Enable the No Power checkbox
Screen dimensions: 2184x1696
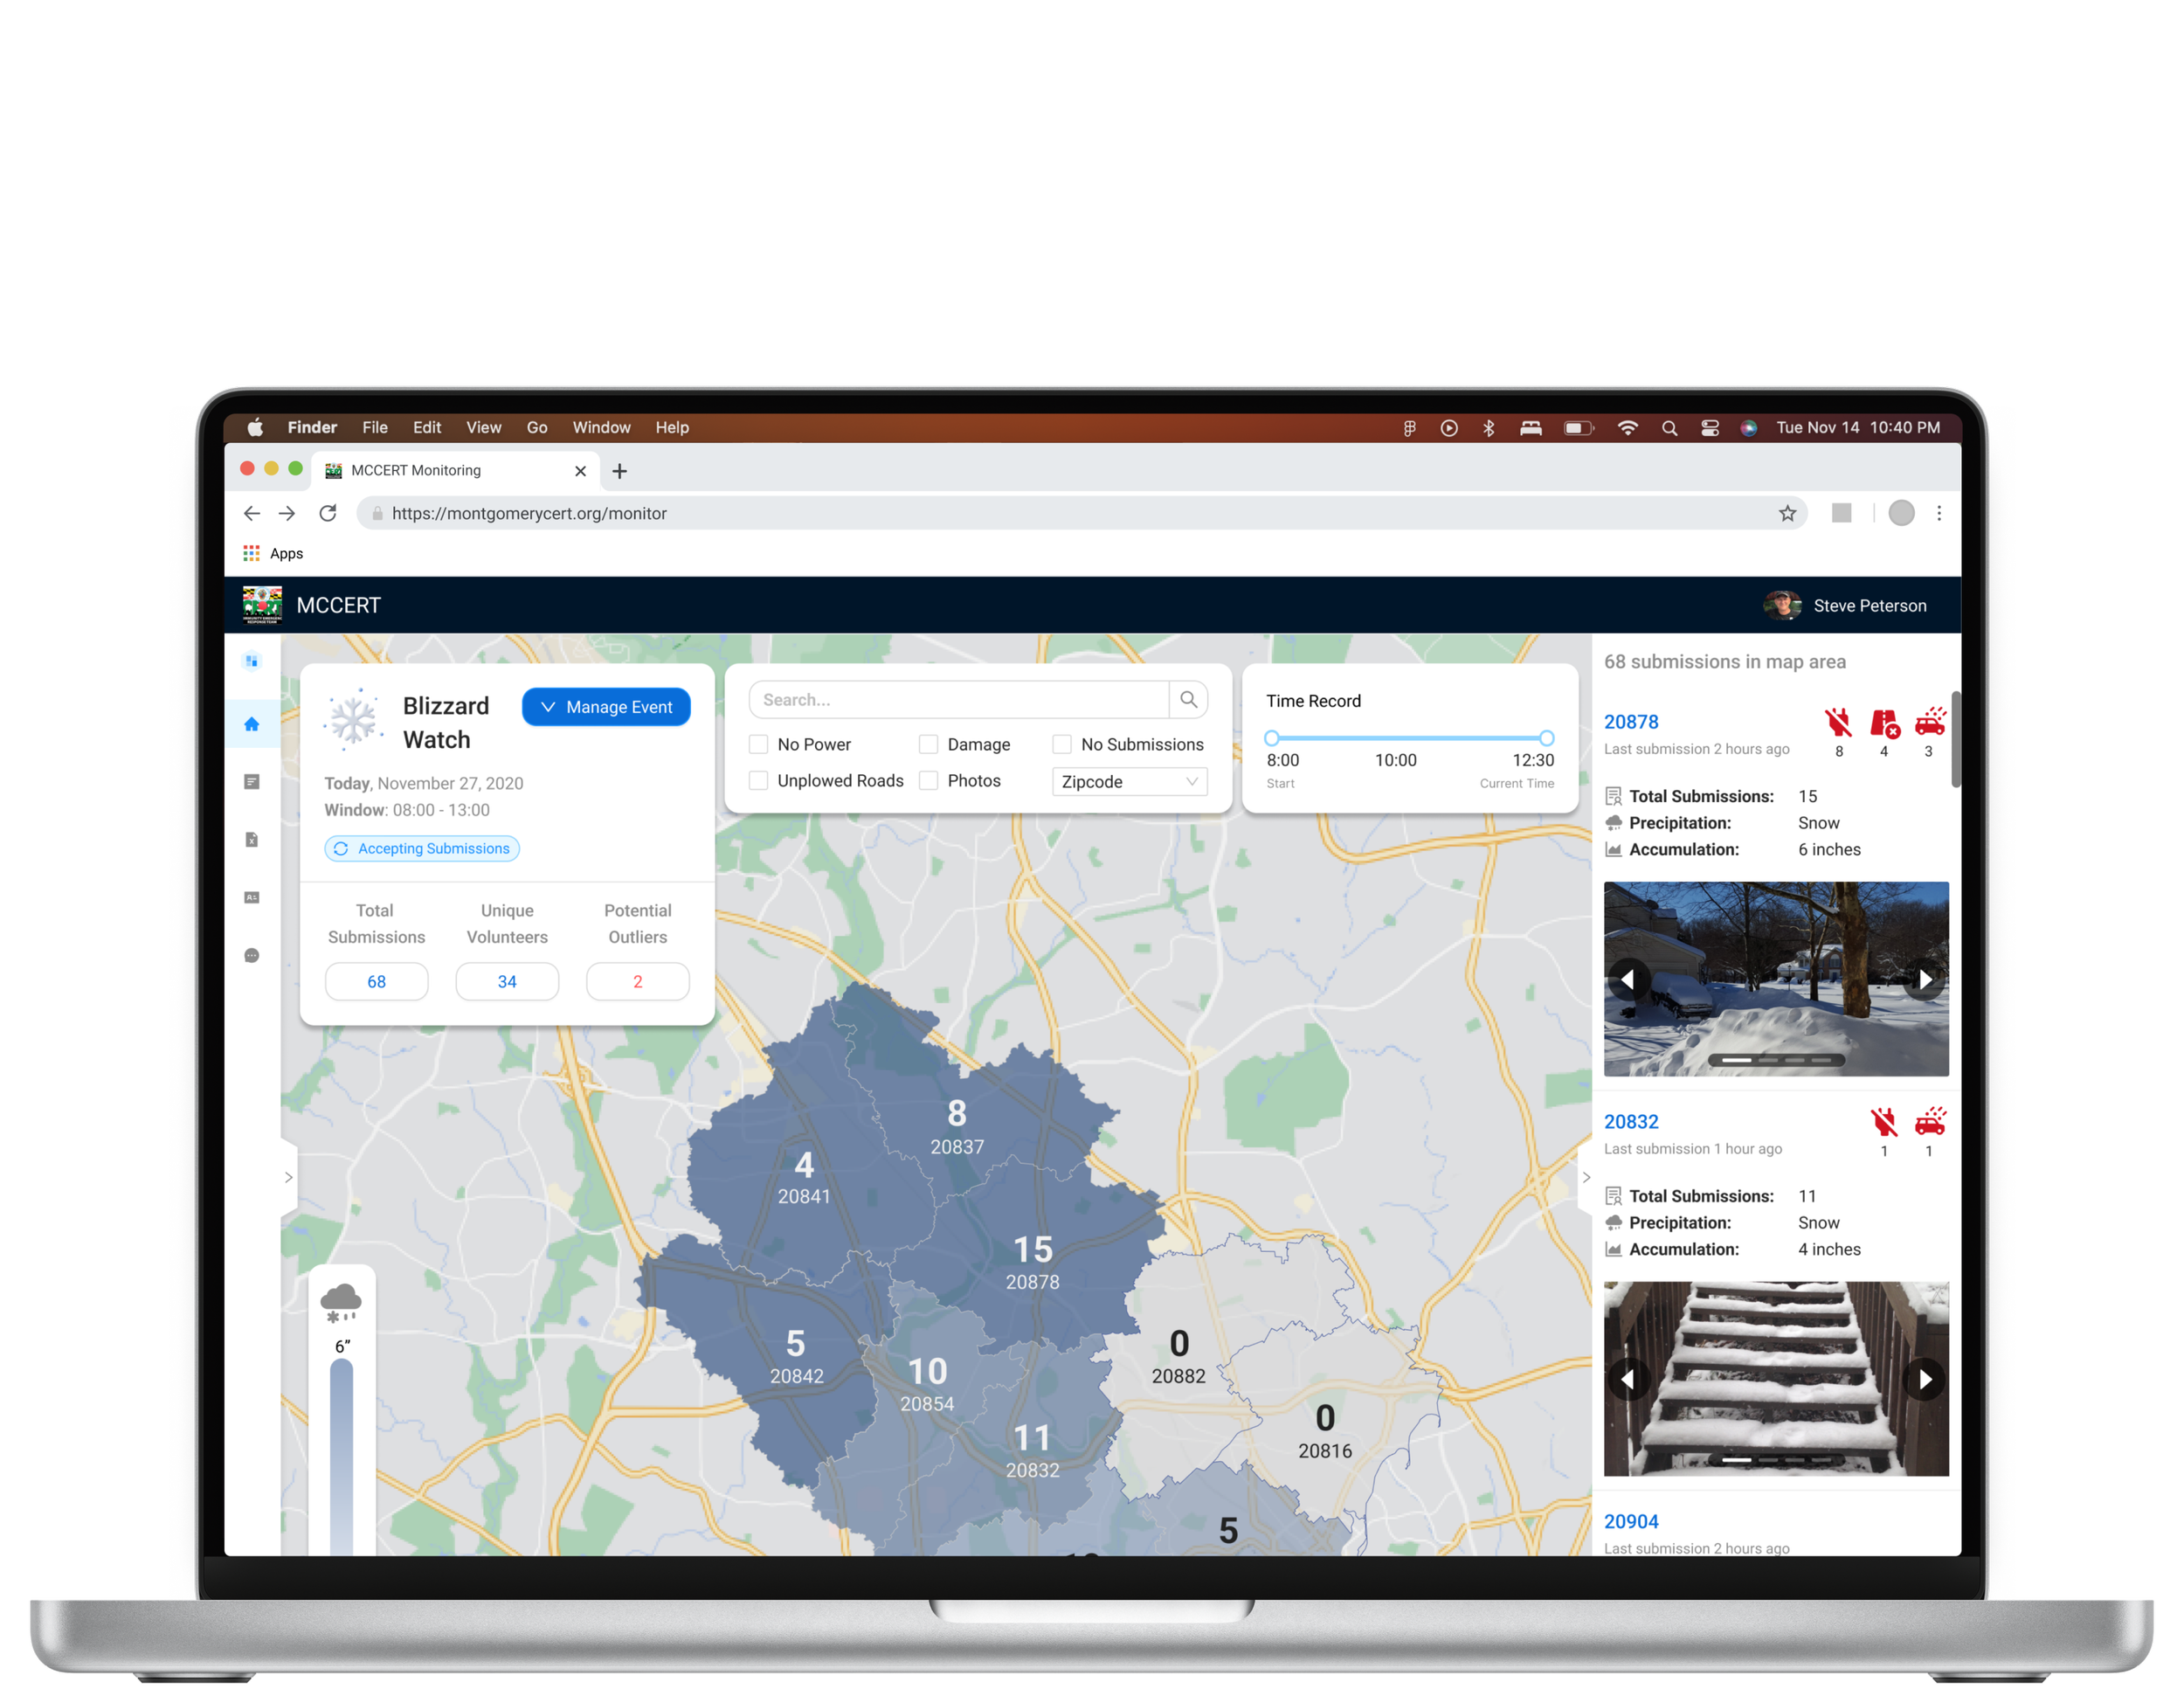tap(759, 744)
